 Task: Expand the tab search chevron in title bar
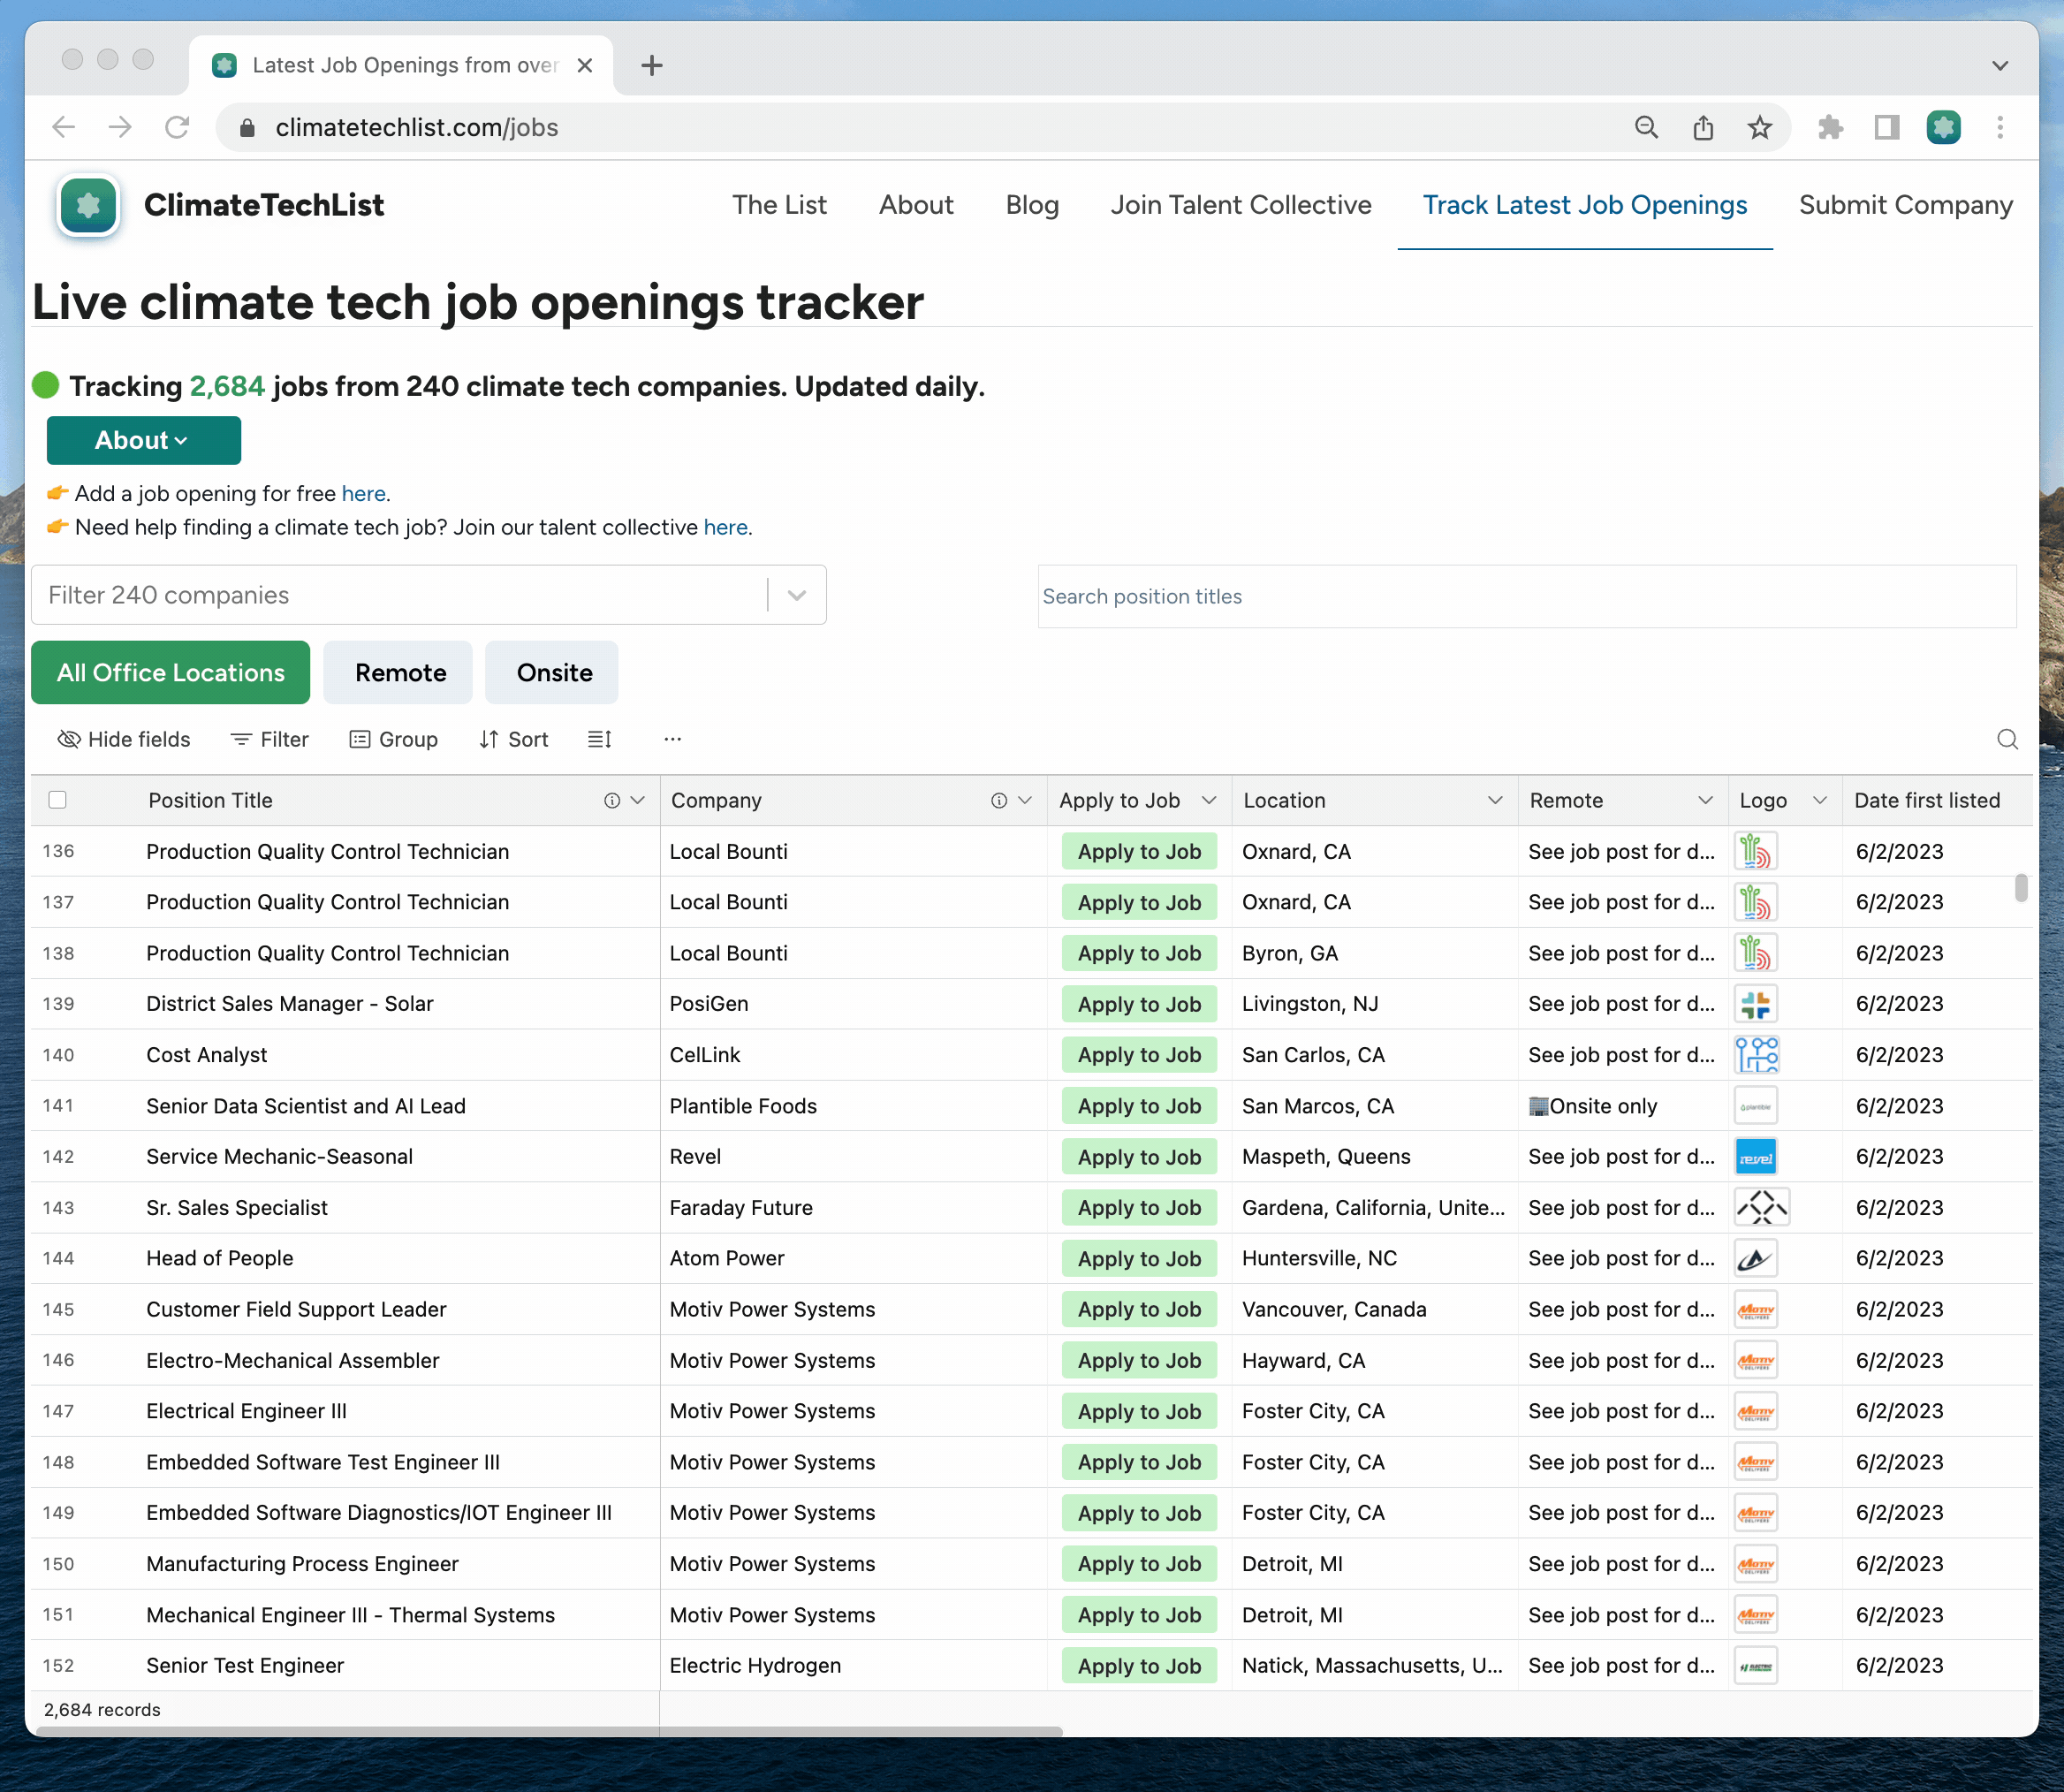[2000, 66]
